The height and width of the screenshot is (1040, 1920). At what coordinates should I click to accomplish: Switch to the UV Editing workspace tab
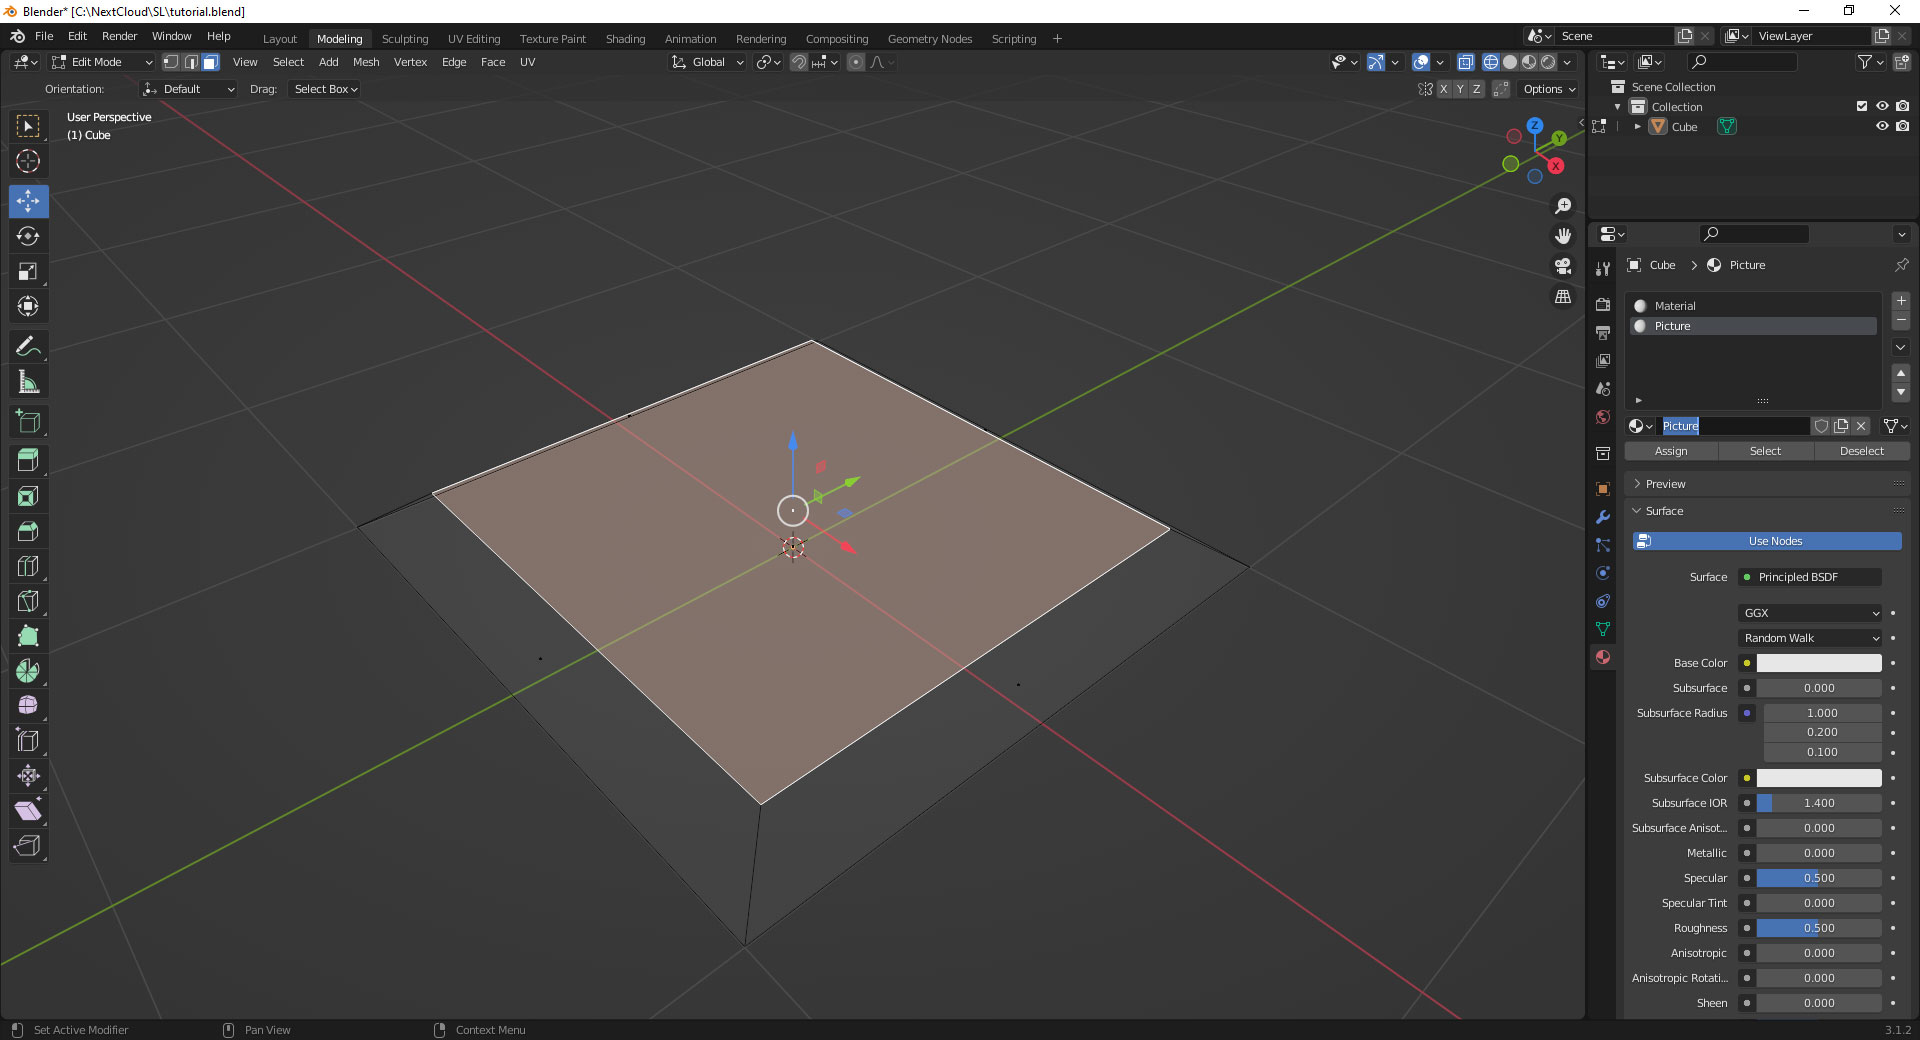click(473, 39)
